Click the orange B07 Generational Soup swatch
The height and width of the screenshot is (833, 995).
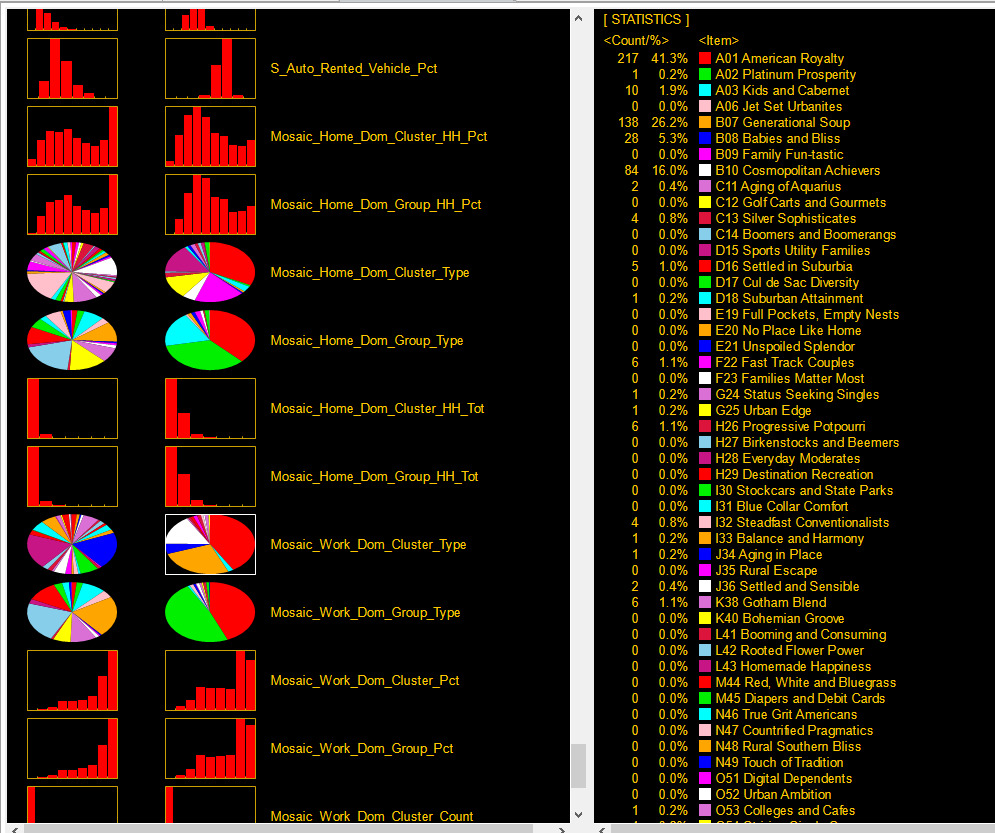(x=704, y=122)
